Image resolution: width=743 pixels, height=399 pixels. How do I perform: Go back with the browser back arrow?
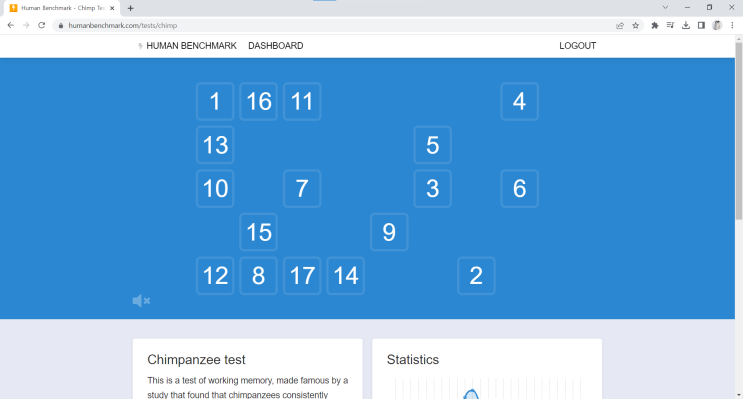[x=10, y=26]
